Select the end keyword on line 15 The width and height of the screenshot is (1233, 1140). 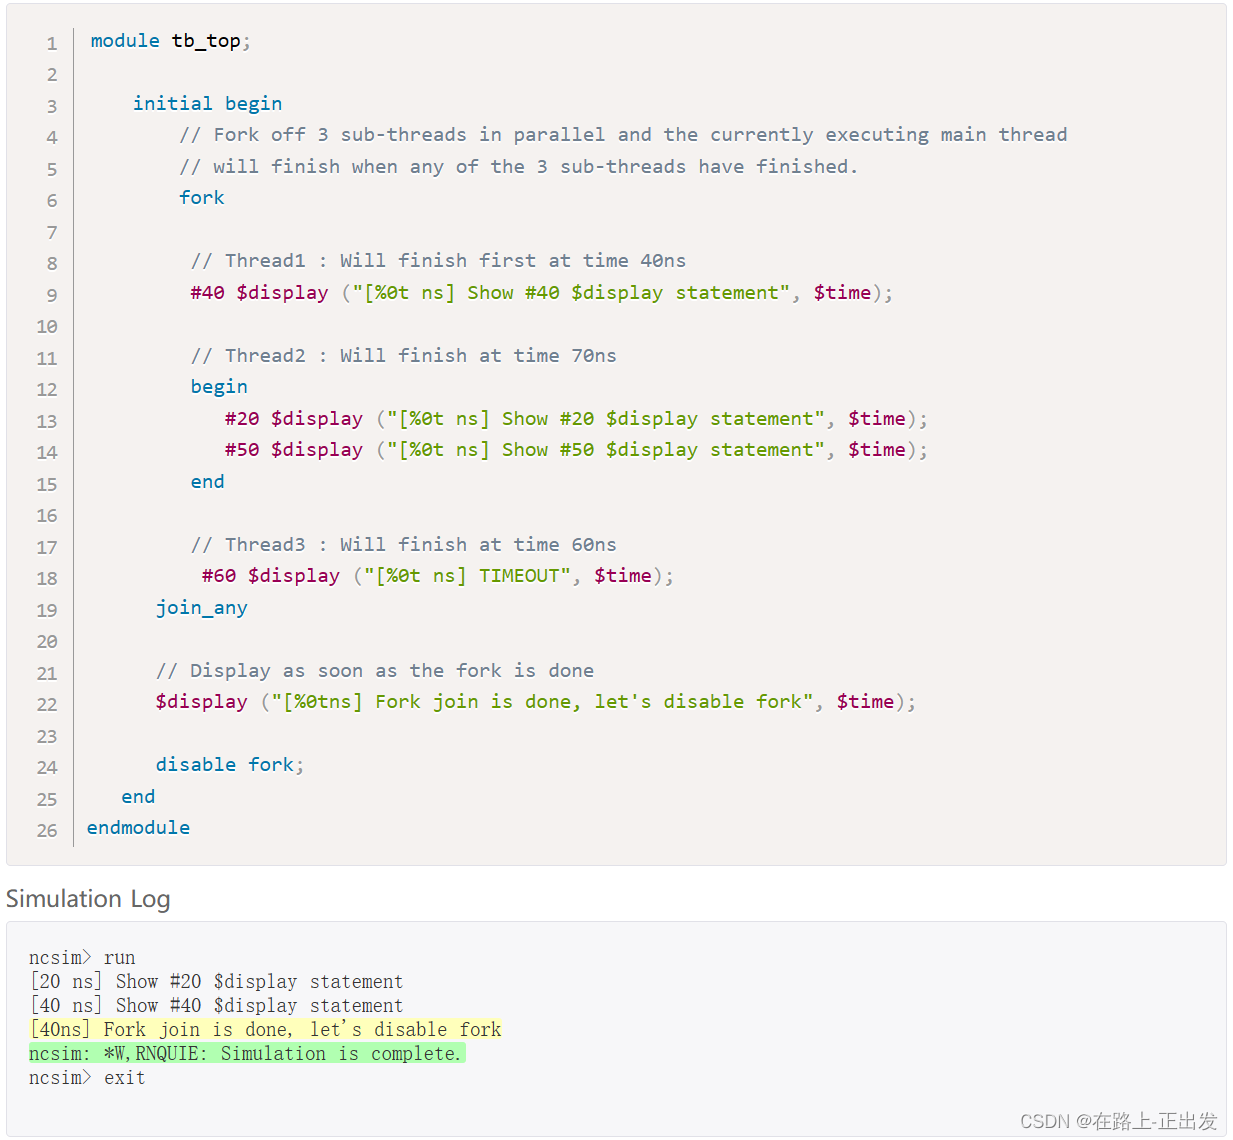pyautogui.click(x=207, y=482)
